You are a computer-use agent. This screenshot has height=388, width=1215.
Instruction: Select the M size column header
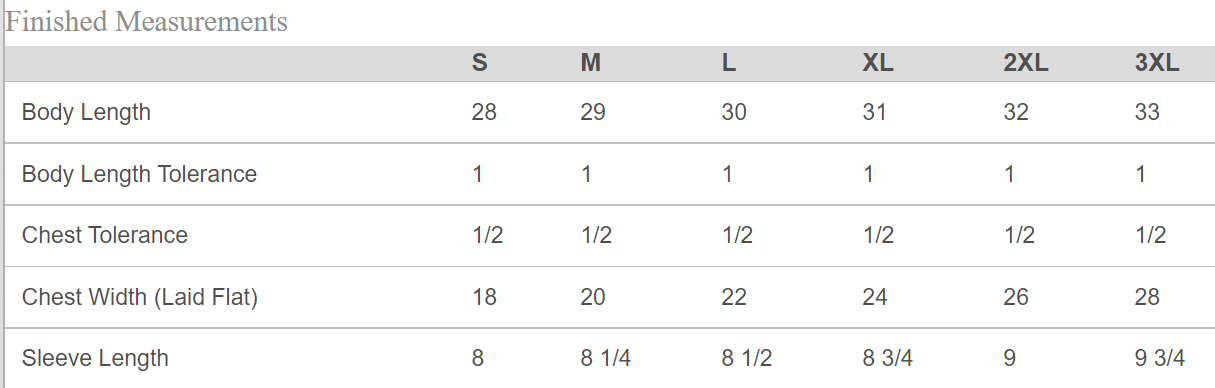coord(591,63)
